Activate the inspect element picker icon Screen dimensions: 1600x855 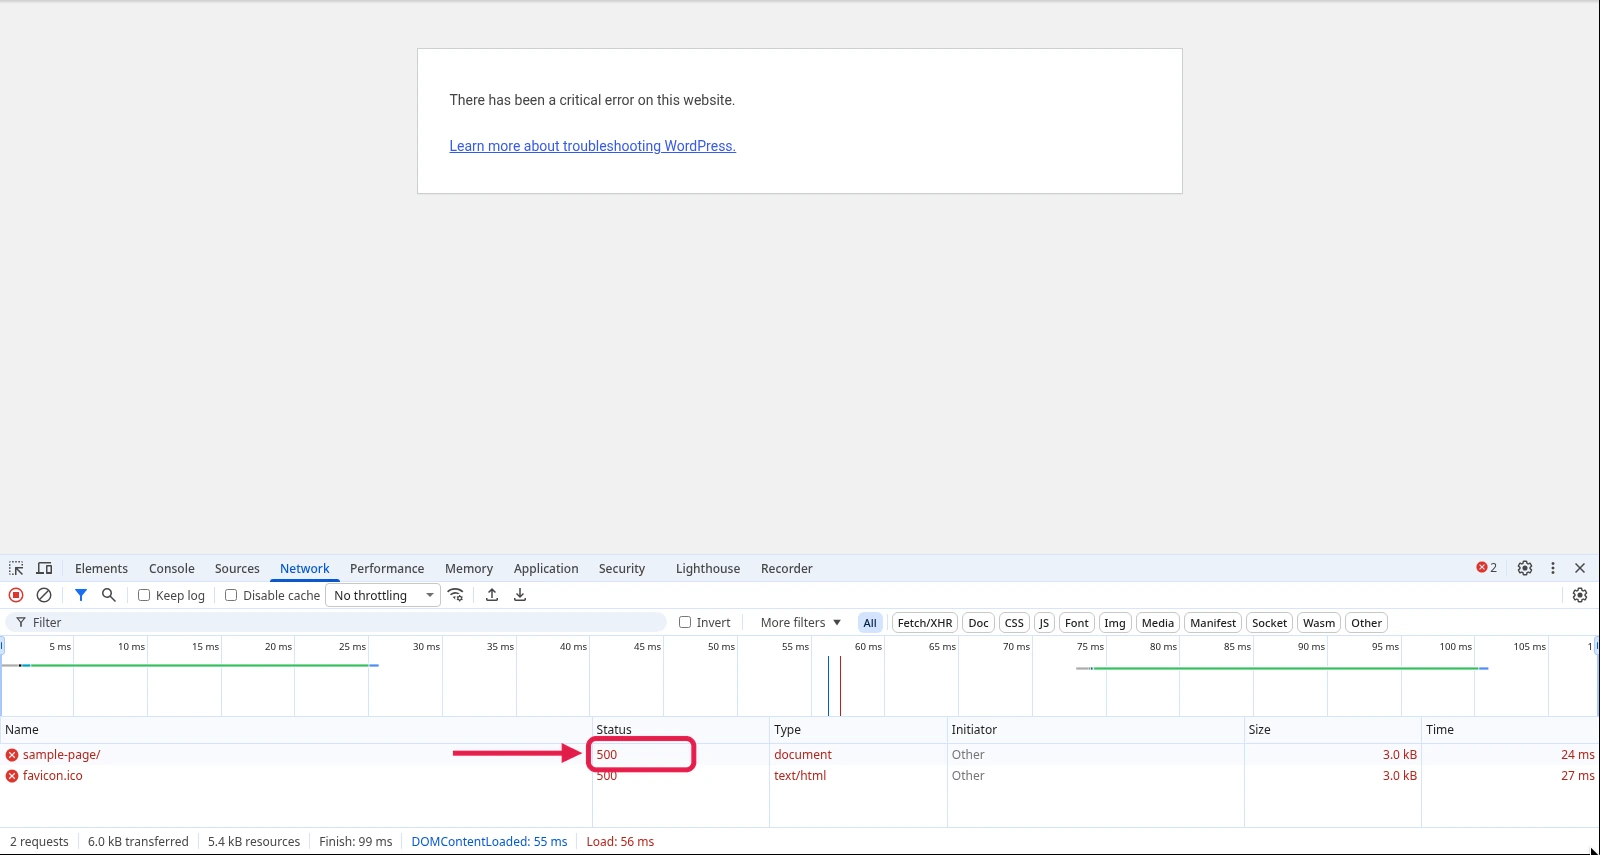tap(16, 568)
